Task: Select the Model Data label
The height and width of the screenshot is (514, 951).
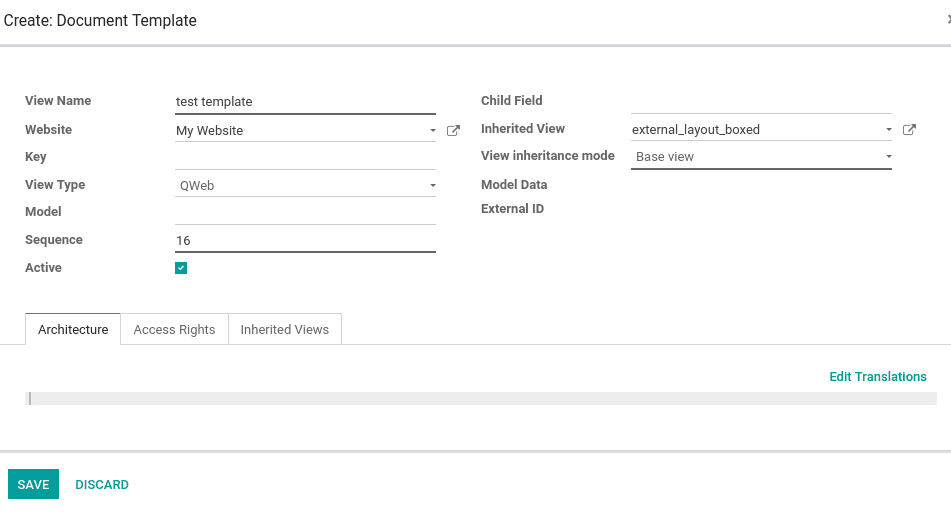Action: [x=514, y=184]
